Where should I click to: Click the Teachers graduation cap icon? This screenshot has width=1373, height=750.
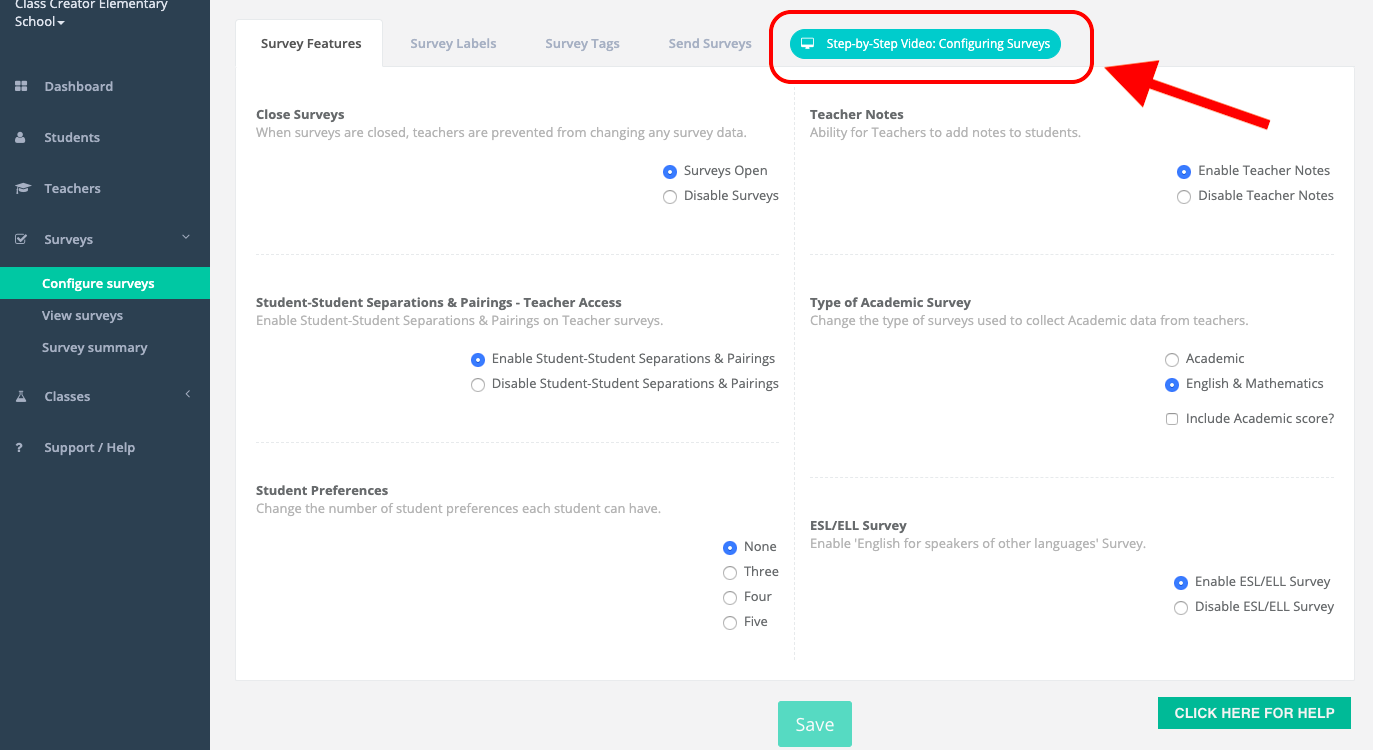click(x=21, y=189)
